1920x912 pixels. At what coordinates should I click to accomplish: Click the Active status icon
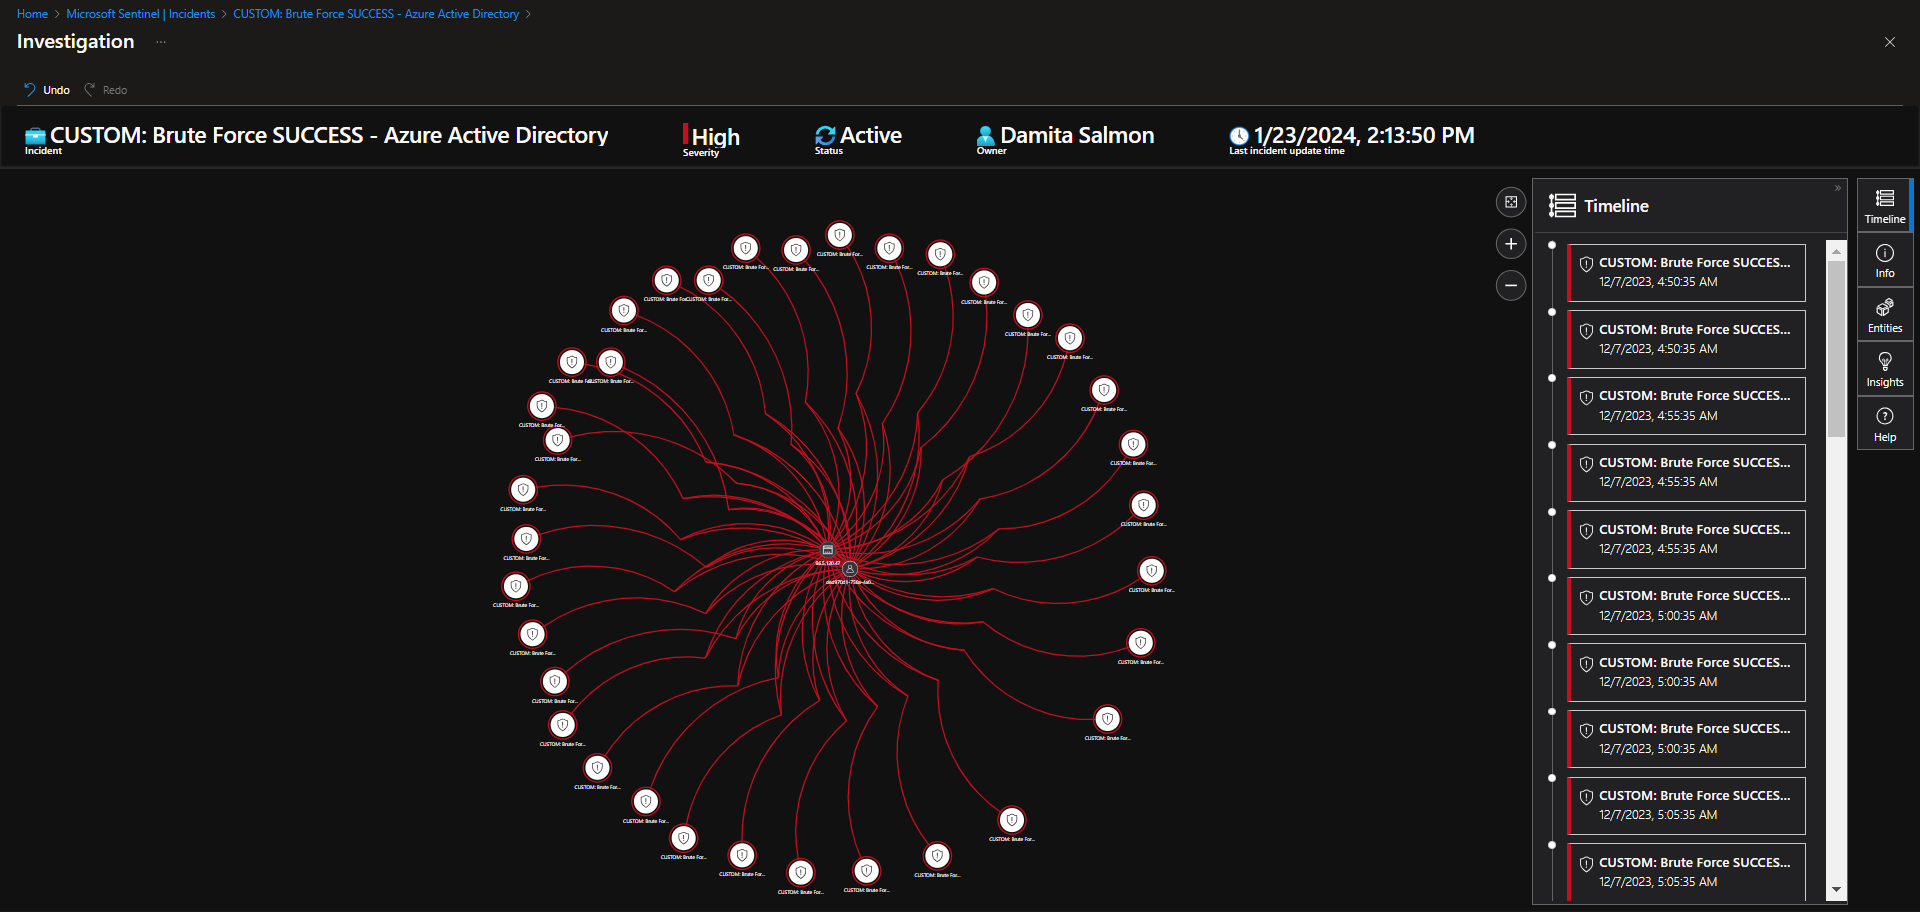click(x=825, y=136)
